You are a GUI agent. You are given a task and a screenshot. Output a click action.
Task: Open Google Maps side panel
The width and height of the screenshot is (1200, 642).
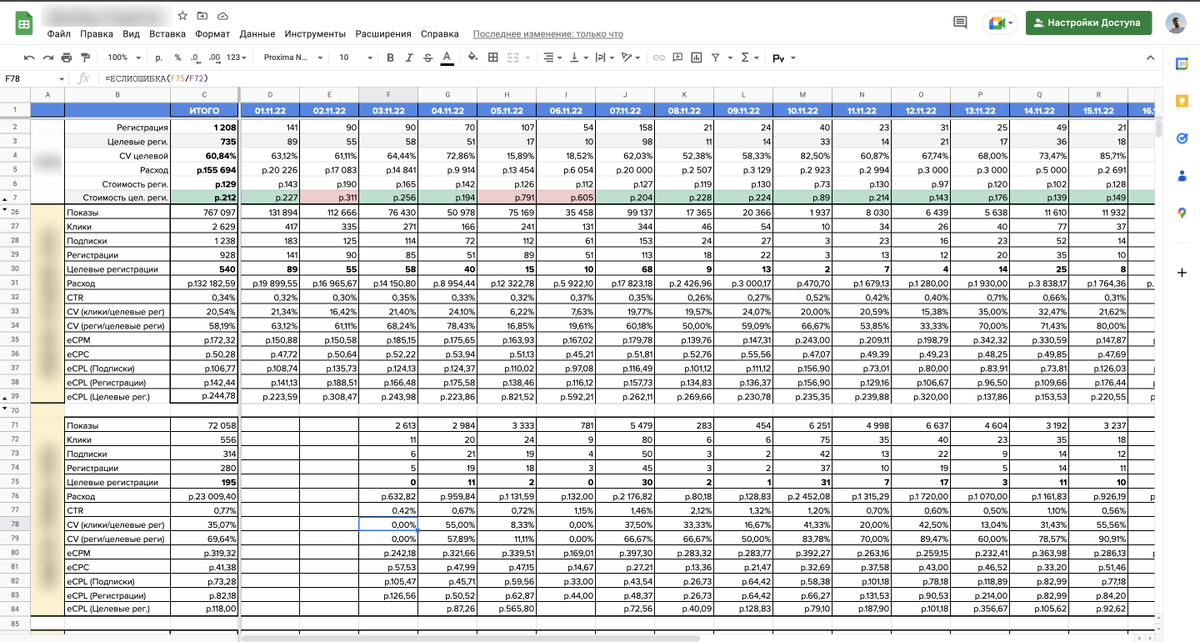[1181, 212]
